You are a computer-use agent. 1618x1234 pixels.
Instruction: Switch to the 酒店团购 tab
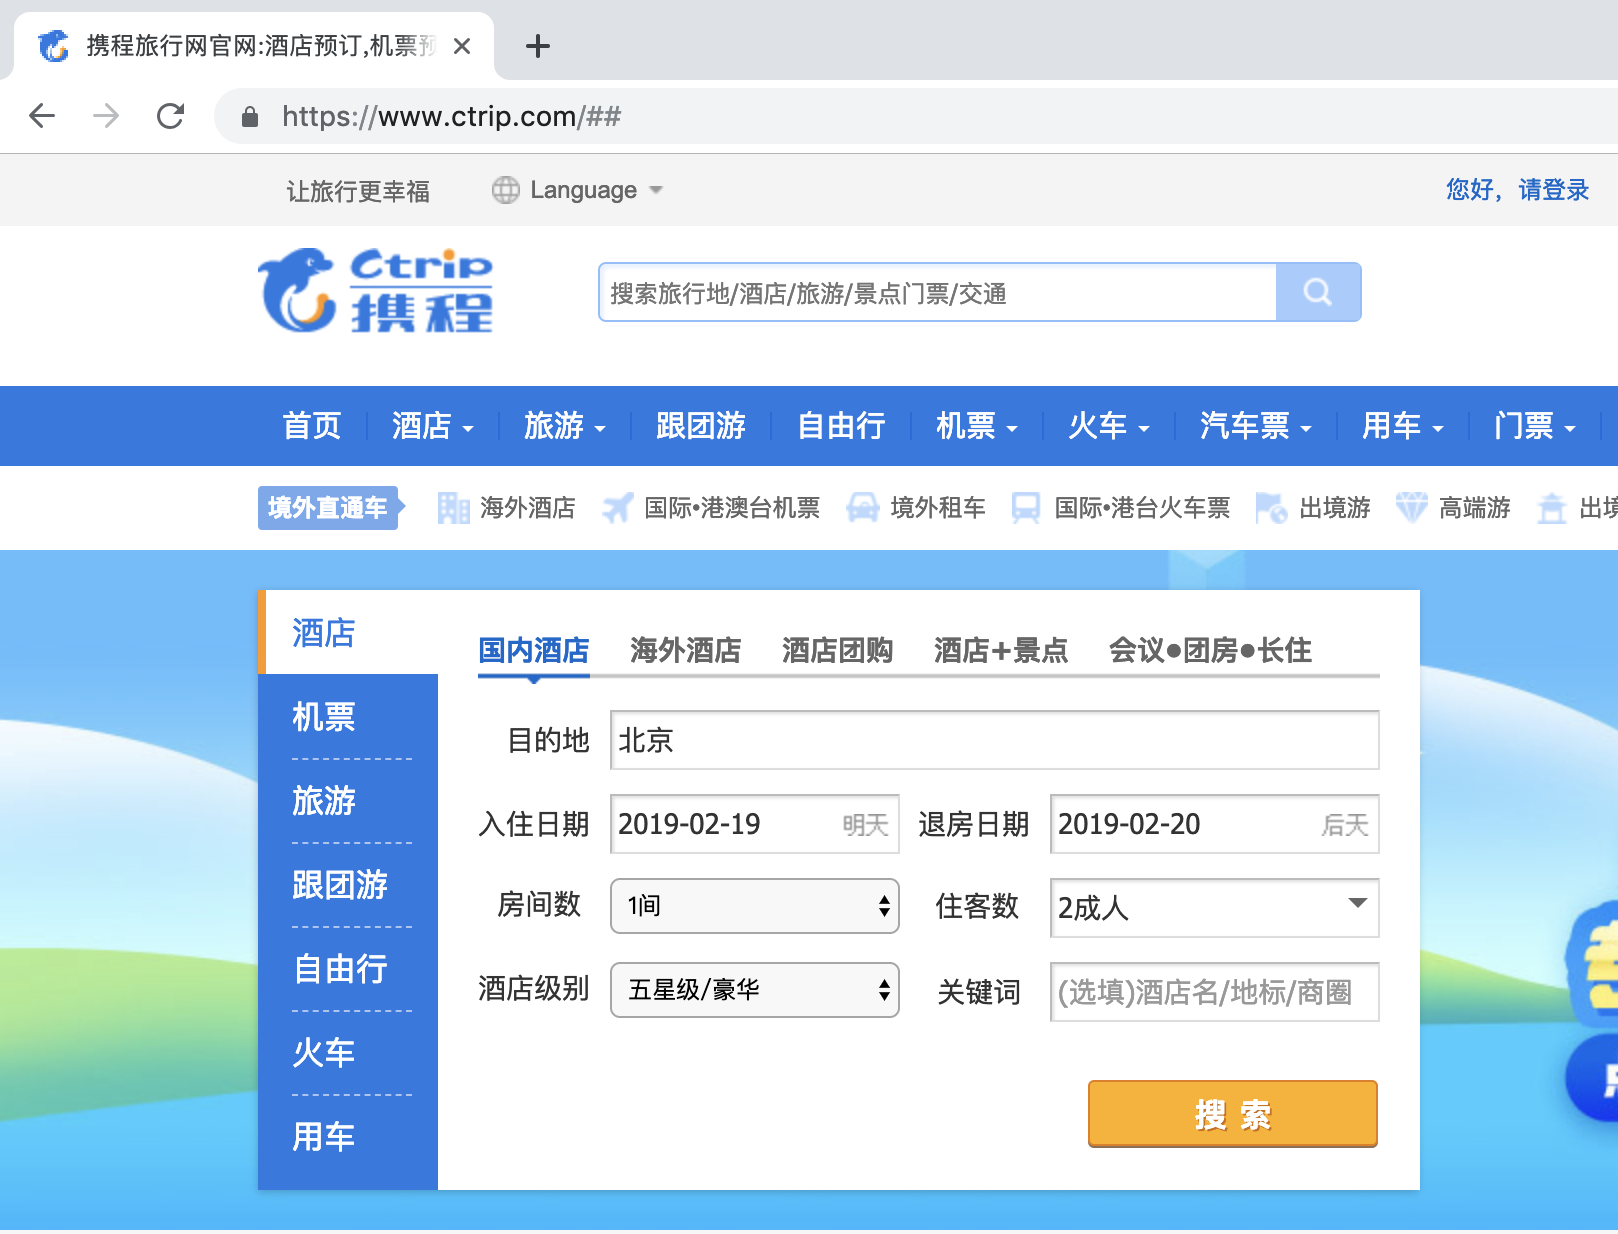(x=838, y=651)
